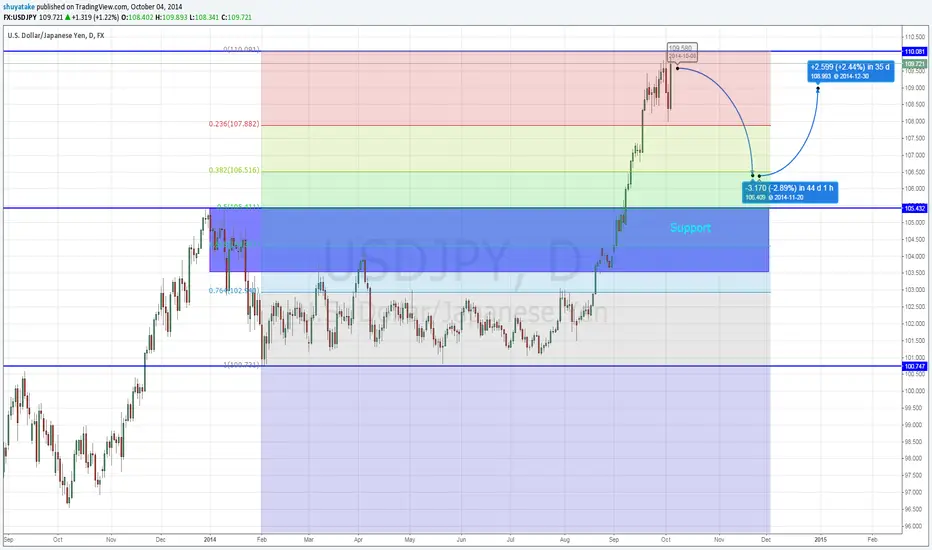Viewport: 932px width, 550px height.
Task: Click the 108.000 value on price scale
Action: (x=914, y=121)
